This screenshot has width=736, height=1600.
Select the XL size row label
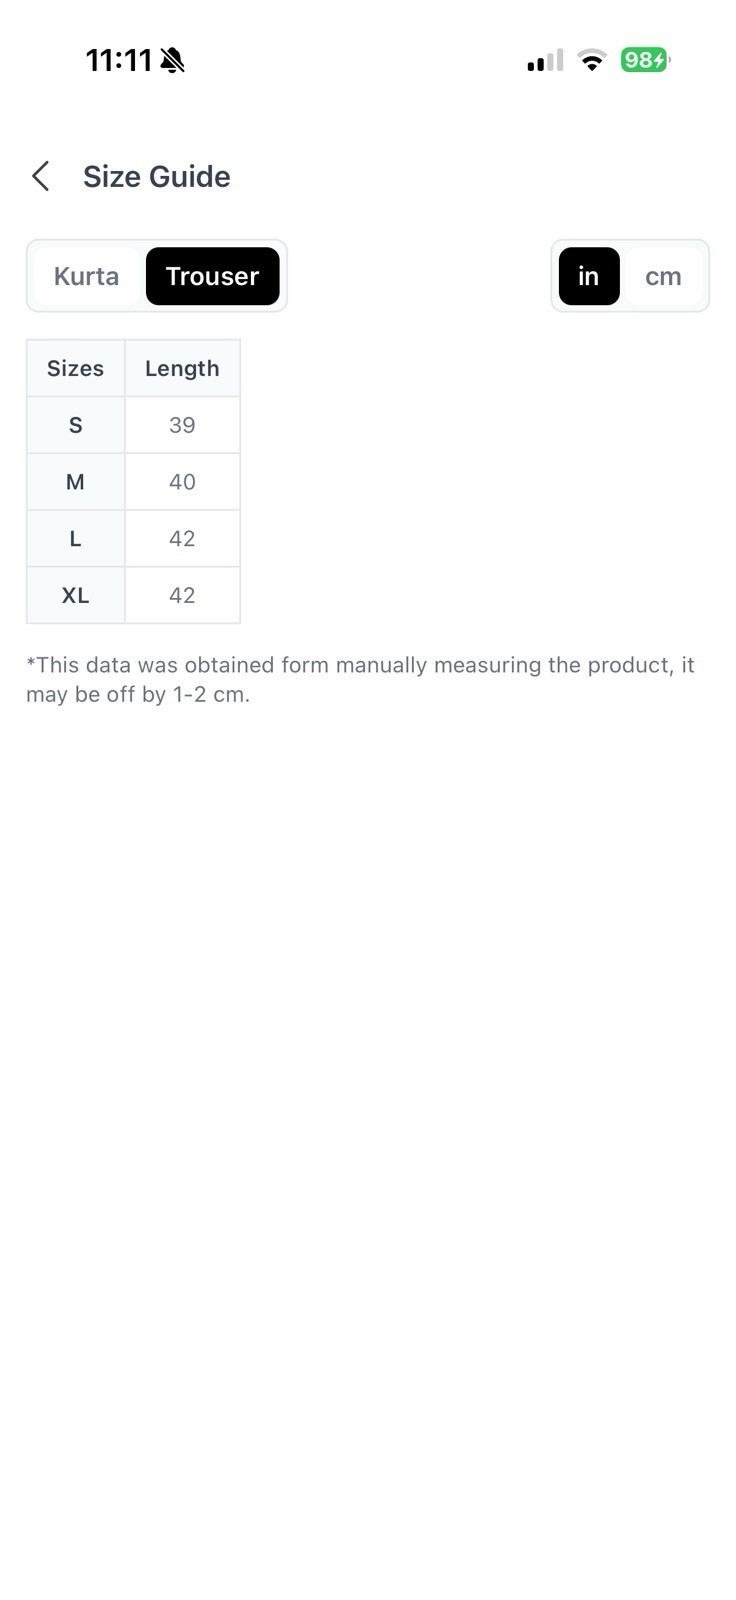75,596
